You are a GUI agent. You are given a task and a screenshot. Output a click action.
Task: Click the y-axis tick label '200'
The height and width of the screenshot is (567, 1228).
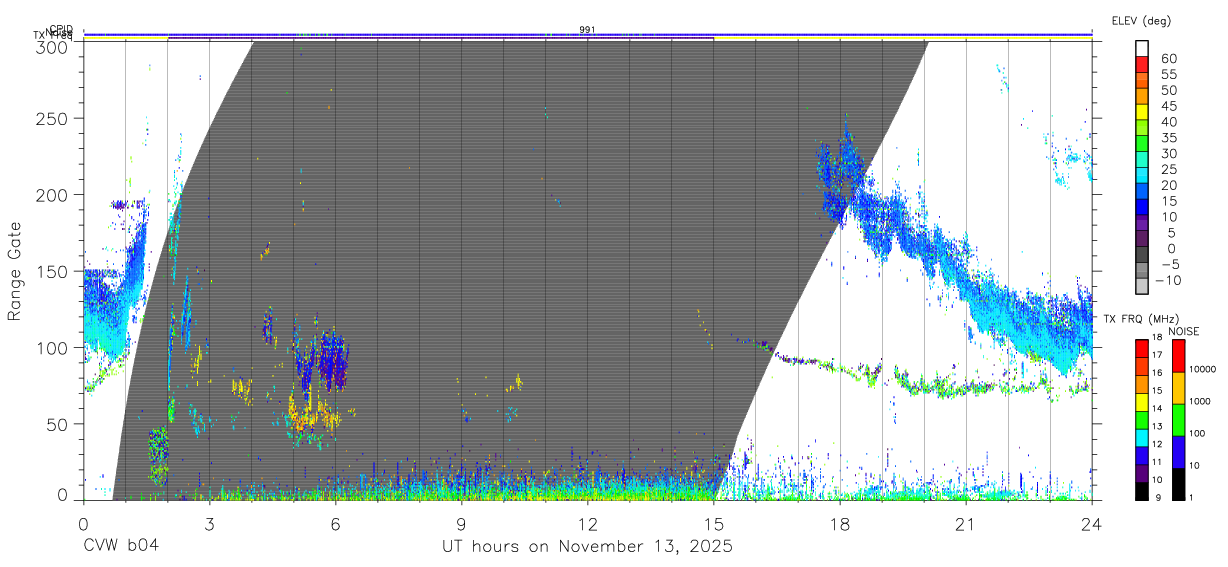52,195
